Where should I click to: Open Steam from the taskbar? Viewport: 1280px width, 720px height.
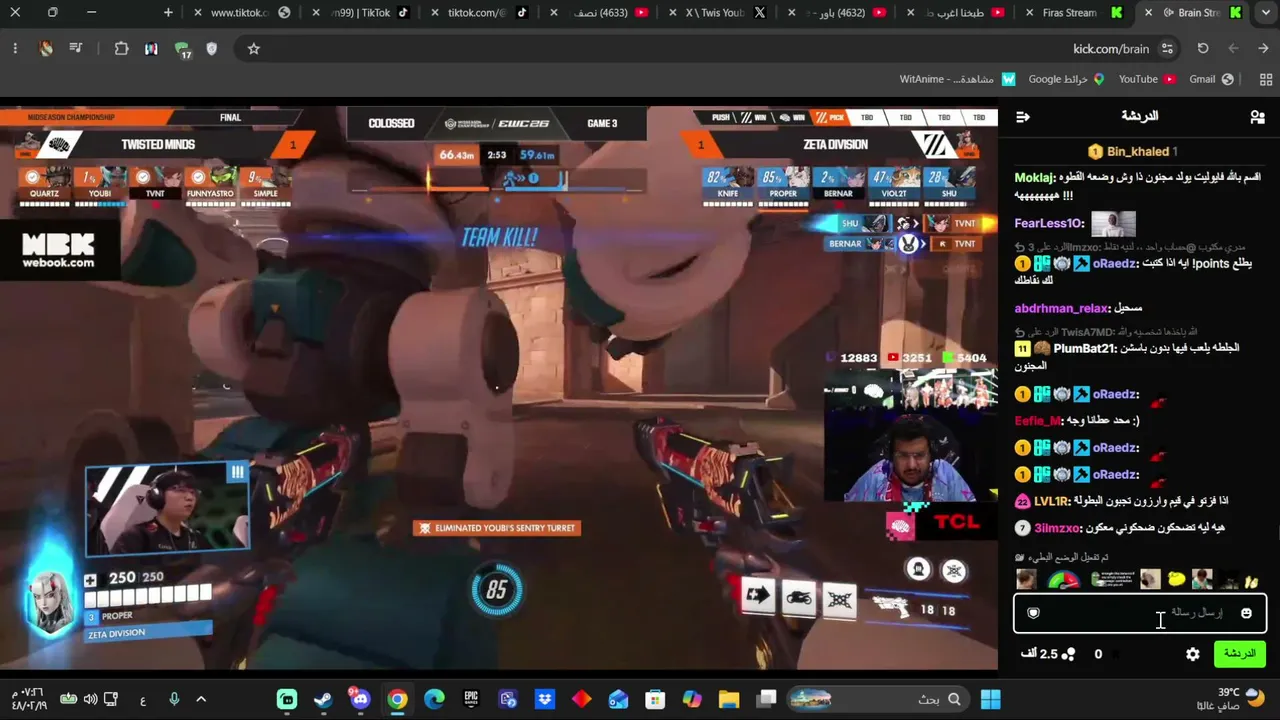pyautogui.click(x=323, y=699)
